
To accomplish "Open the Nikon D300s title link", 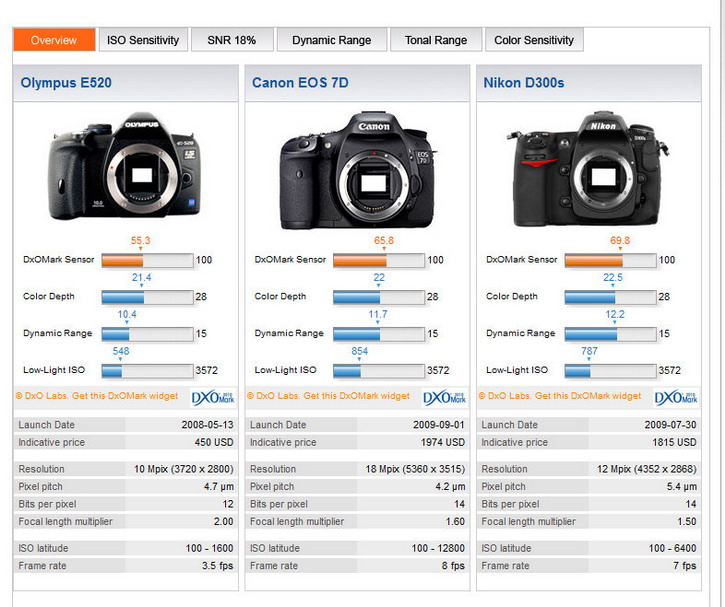I will 523,83.
